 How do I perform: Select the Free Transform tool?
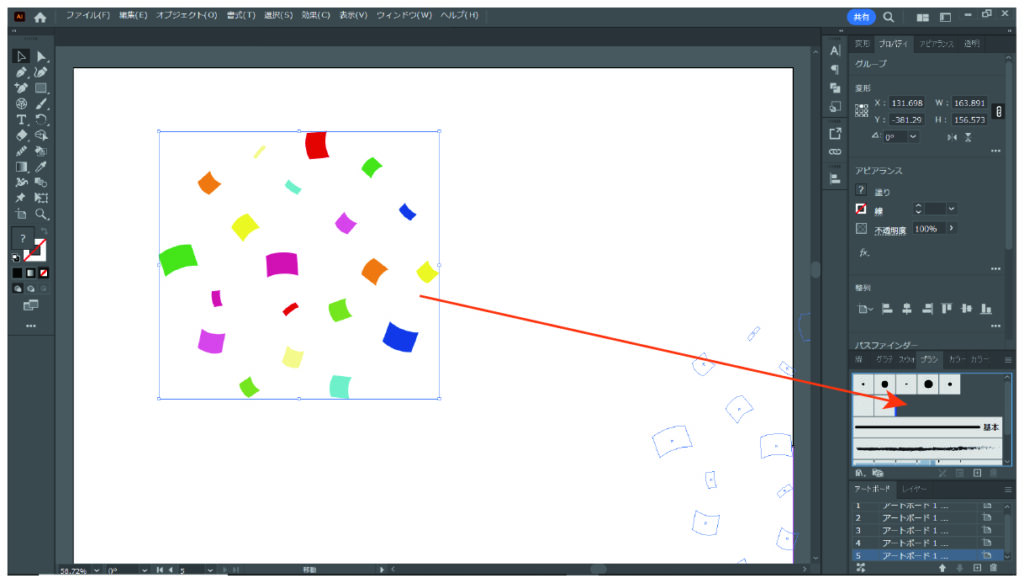(x=41, y=198)
